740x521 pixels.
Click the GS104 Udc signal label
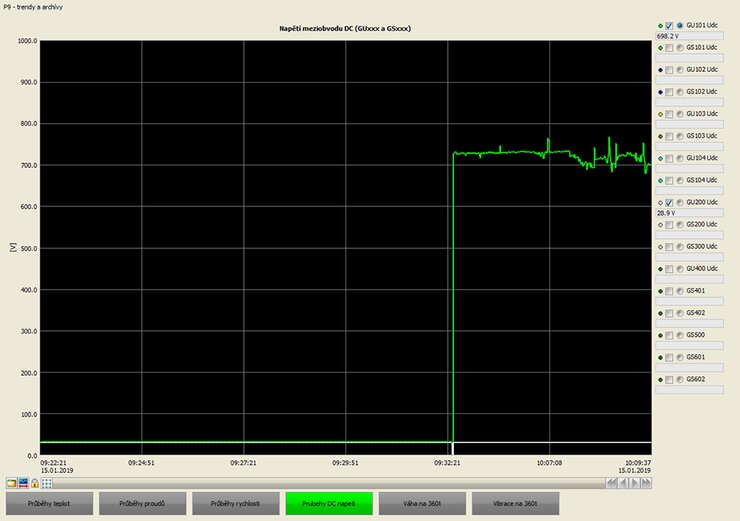click(702, 180)
